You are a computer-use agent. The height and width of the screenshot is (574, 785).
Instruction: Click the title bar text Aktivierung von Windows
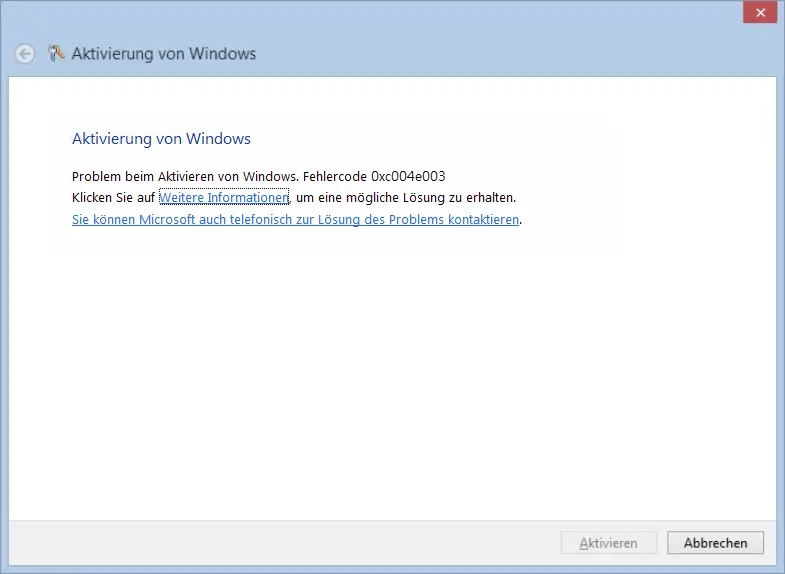(164, 54)
